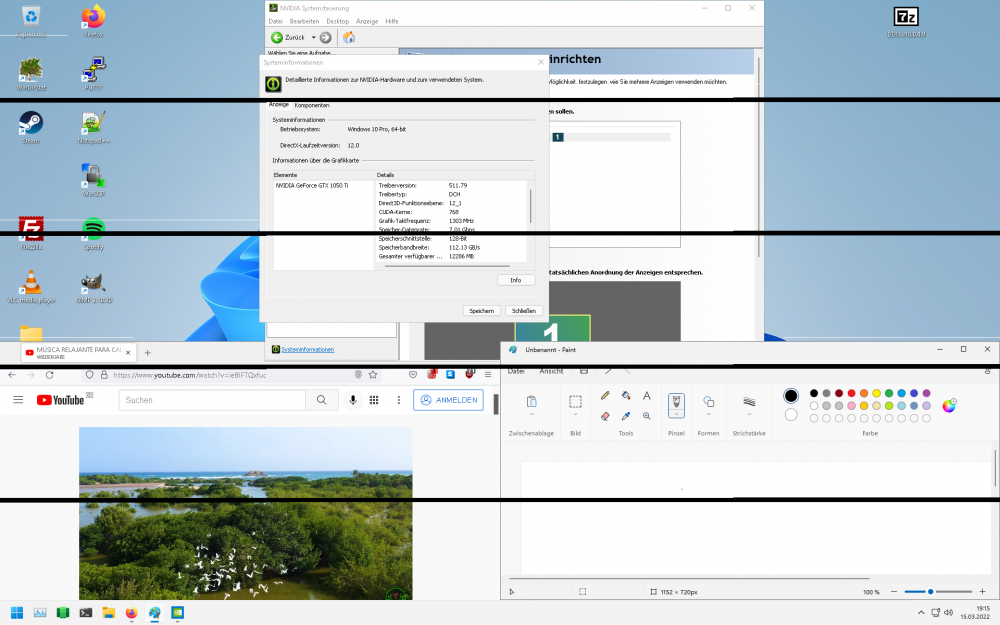Click the Windows Start button

17,613
